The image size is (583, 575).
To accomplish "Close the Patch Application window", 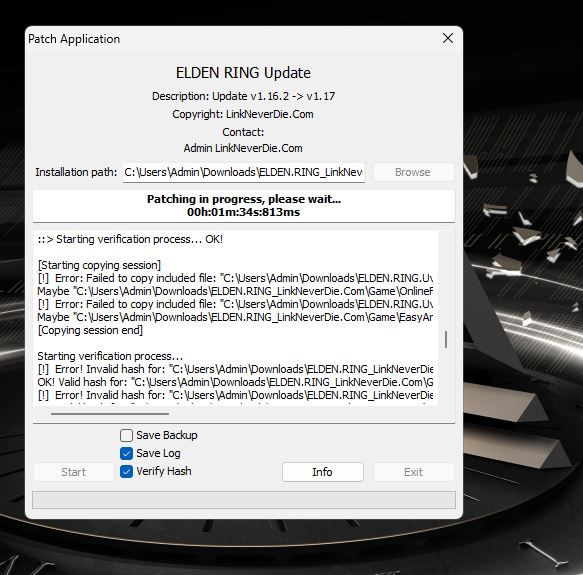I will tap(448, 38).
